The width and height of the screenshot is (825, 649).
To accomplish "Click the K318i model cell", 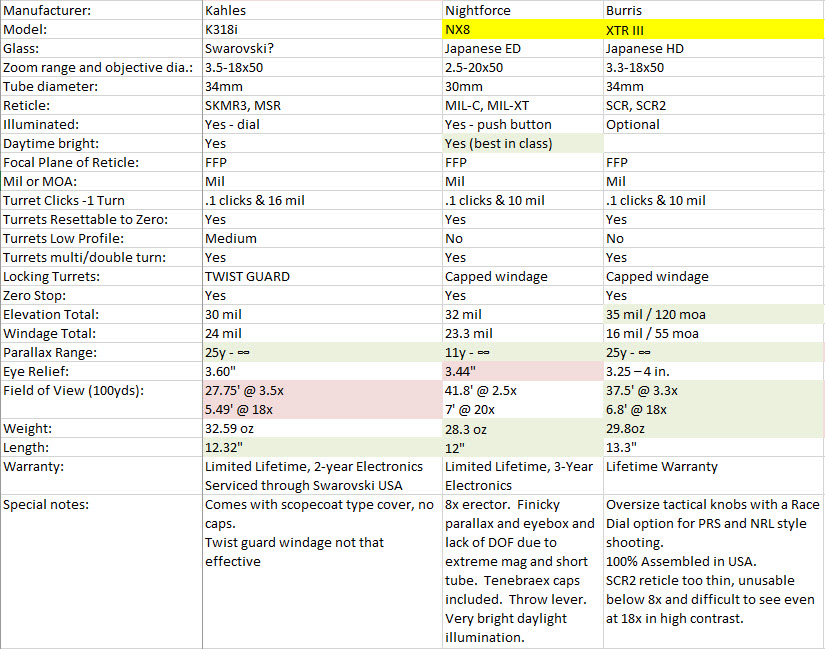I will (320, 30).
